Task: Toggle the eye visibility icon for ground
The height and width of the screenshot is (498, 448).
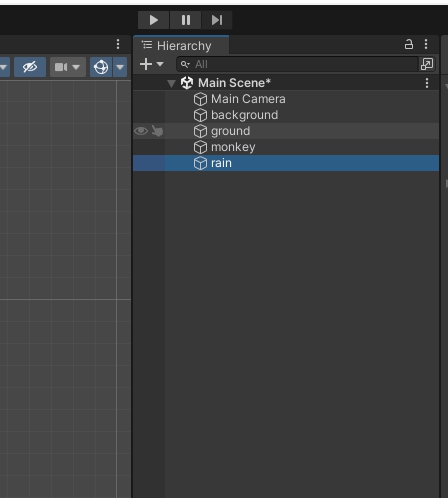Action: click(141, 131)
